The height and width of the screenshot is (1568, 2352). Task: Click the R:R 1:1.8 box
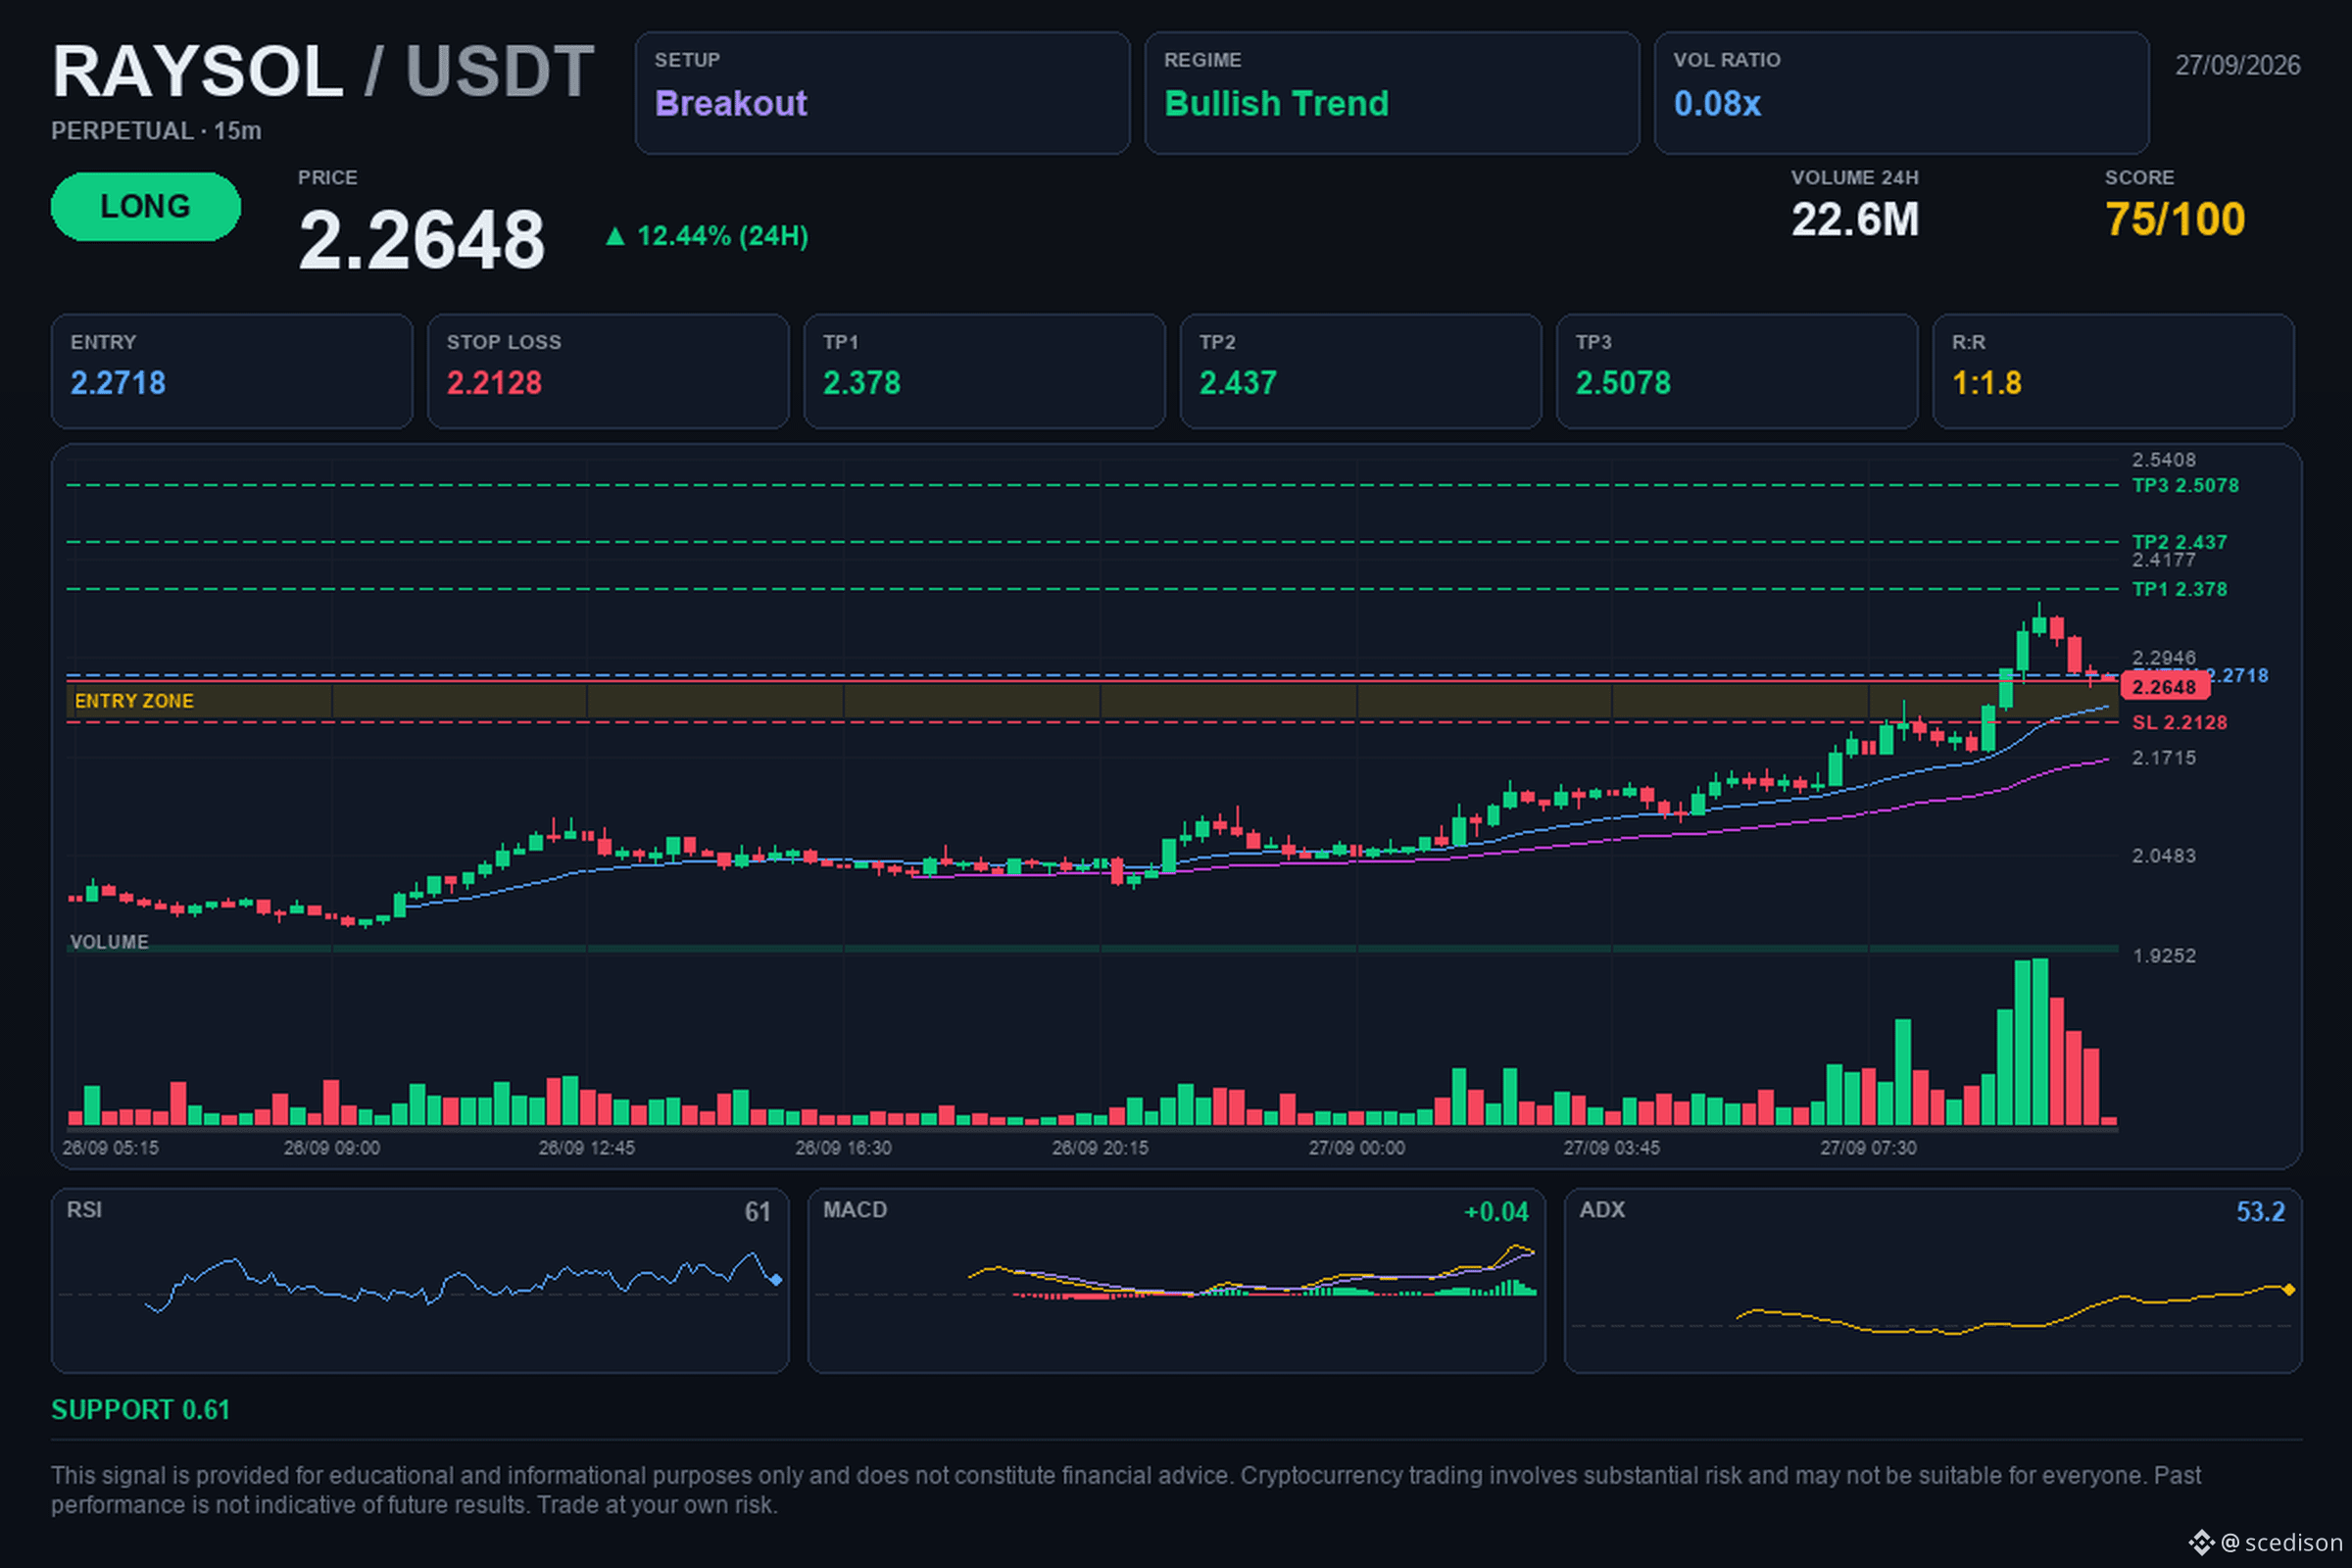coord(2113,371)
